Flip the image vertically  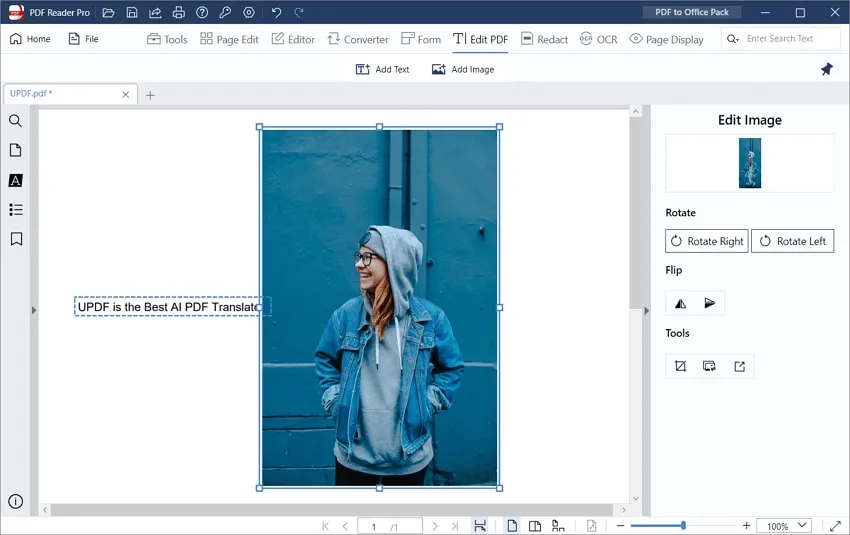[710, 303]
